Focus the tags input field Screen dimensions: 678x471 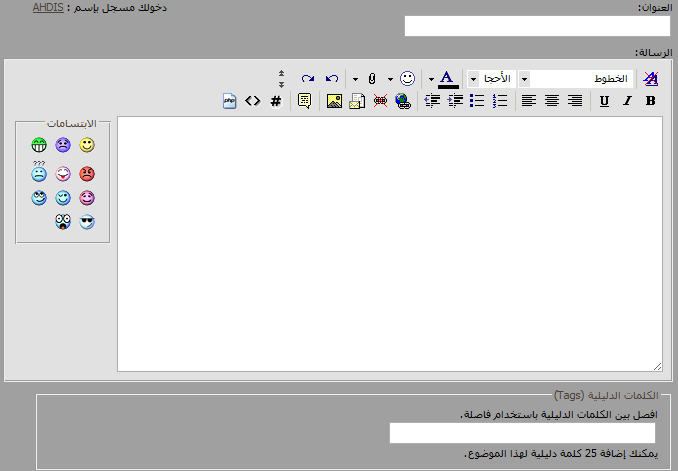pos(522,433)
